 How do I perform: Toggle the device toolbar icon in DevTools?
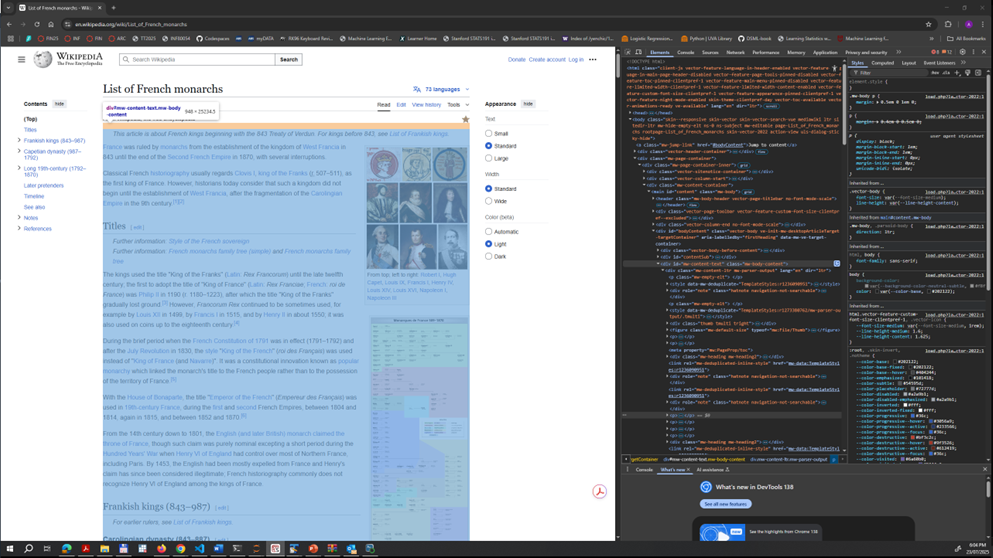638,52
